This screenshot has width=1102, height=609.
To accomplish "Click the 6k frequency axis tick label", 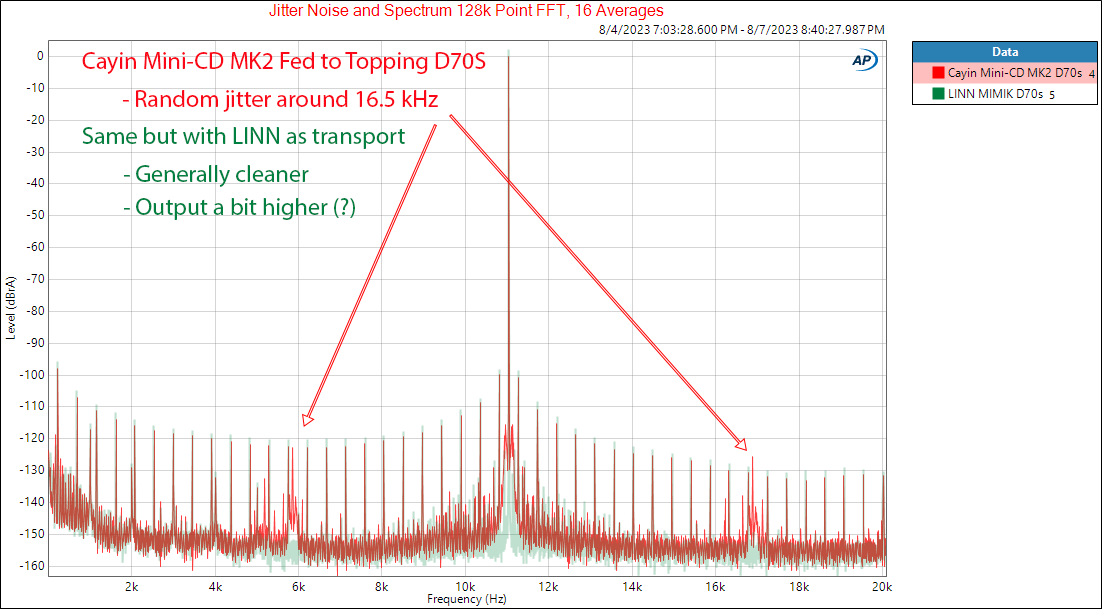I will [x=298, y=587].
